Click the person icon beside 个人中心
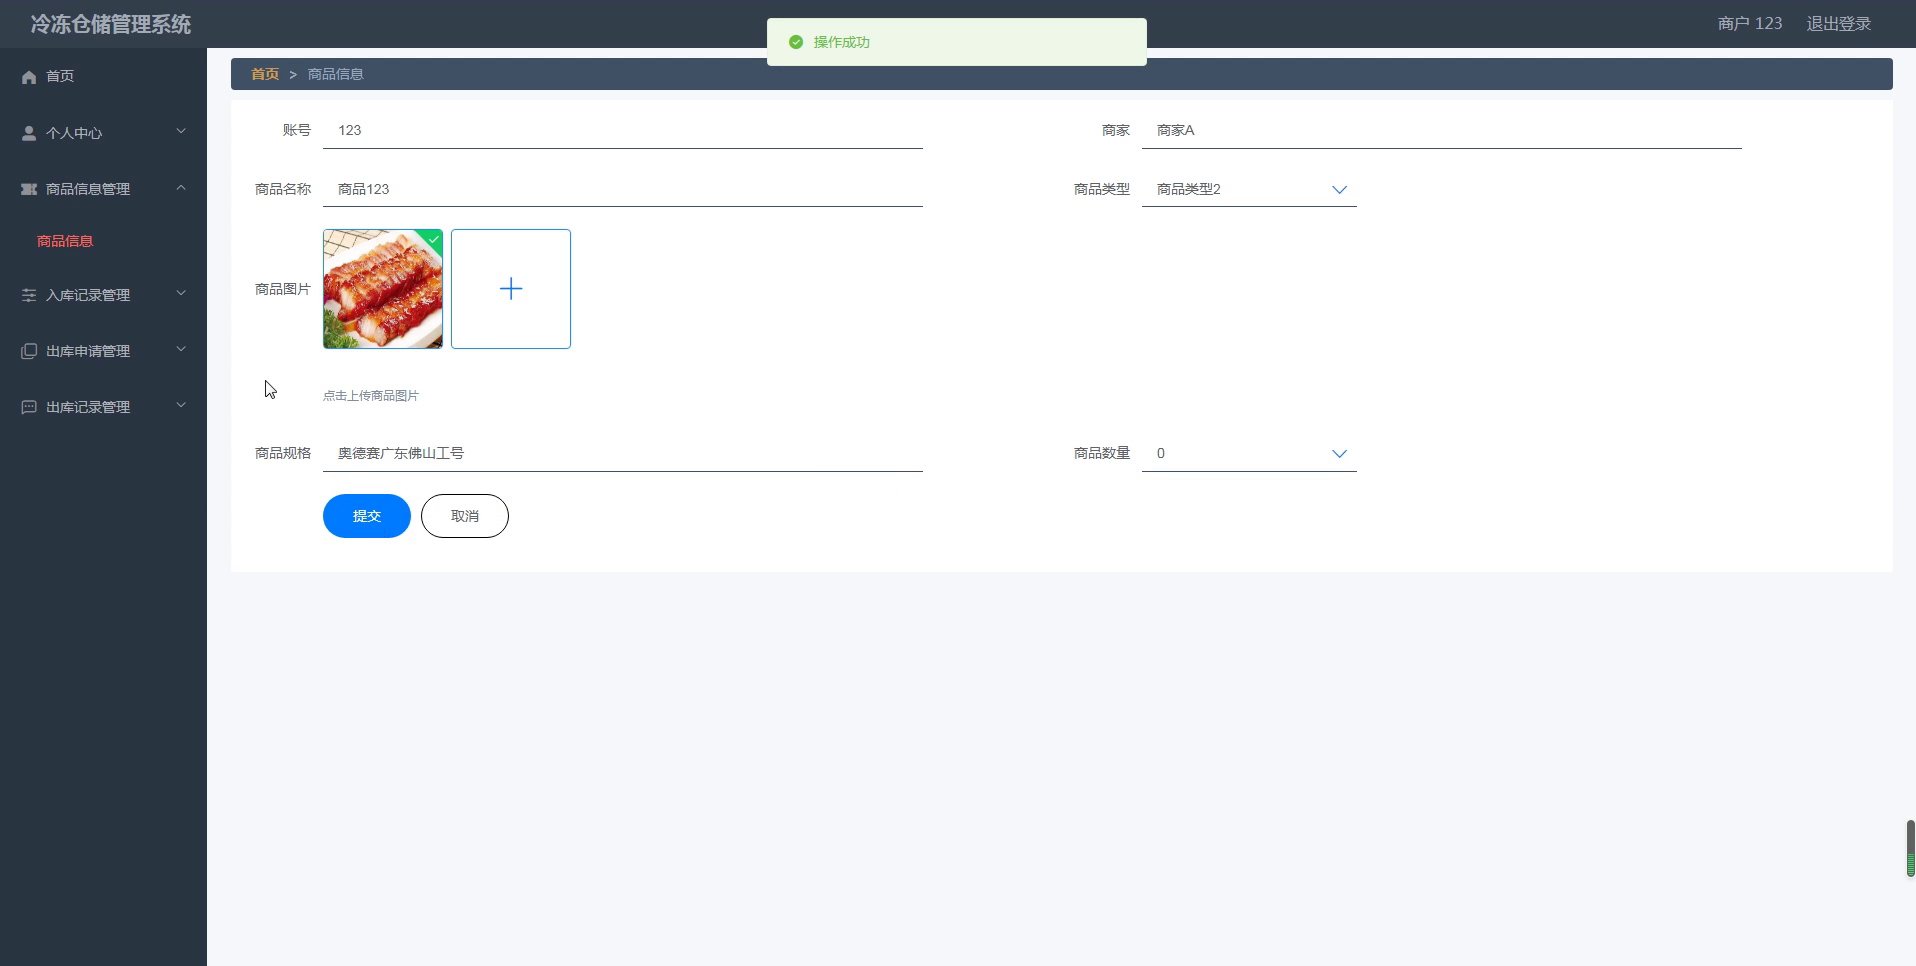The width and height of the screenshot is (1916, 966). (29, 133)
